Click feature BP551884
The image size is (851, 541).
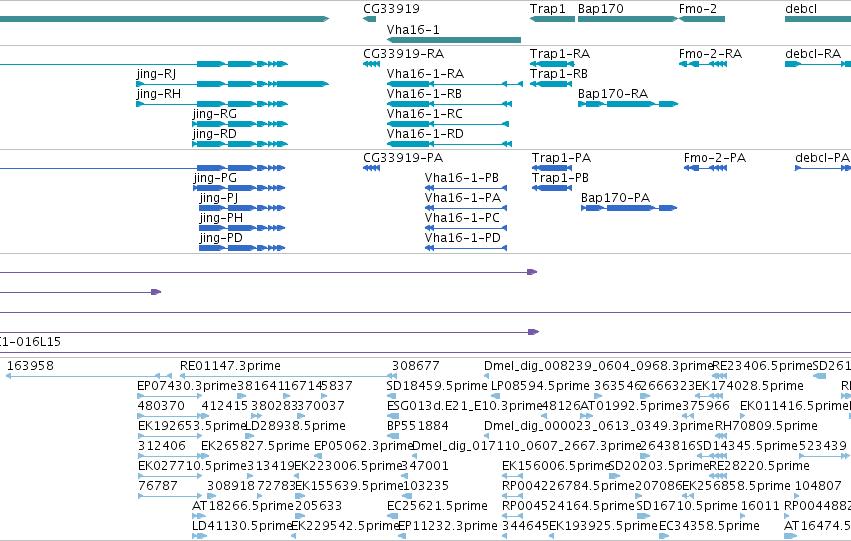(418, 427)
